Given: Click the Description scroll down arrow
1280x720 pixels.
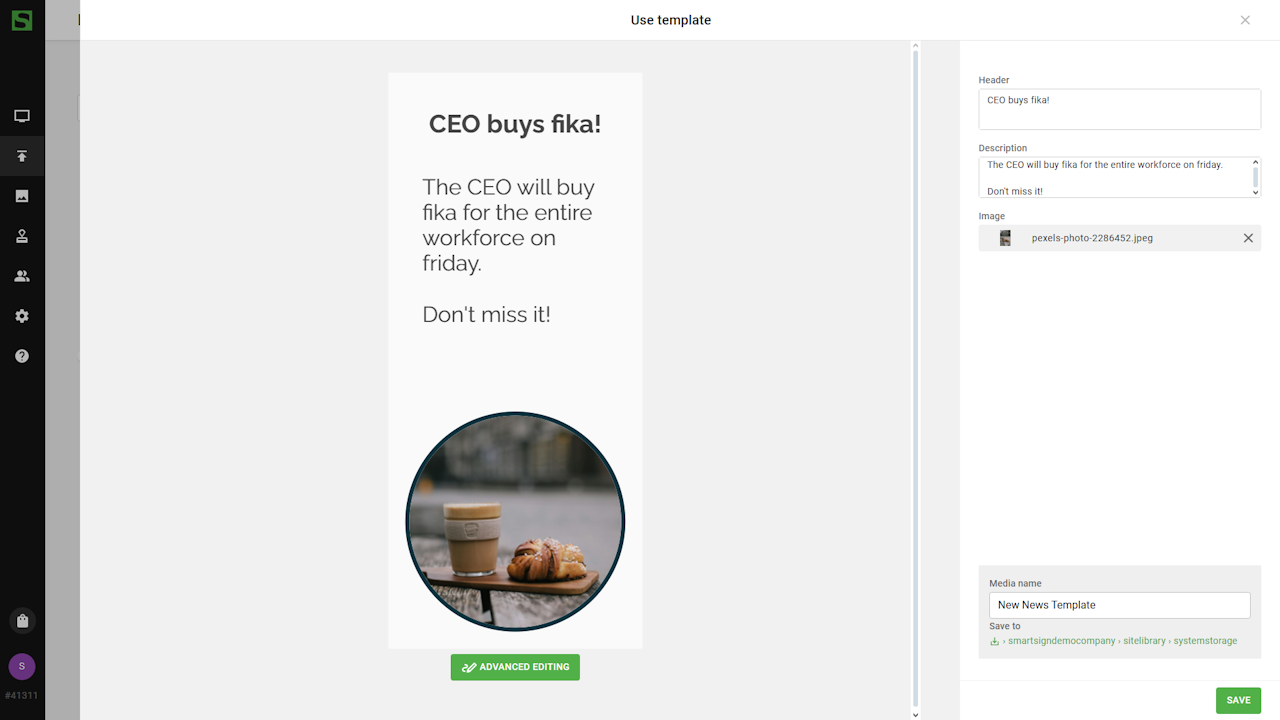Looking at the screenshot, I should pyautogui.click(x=1256, y=192).
